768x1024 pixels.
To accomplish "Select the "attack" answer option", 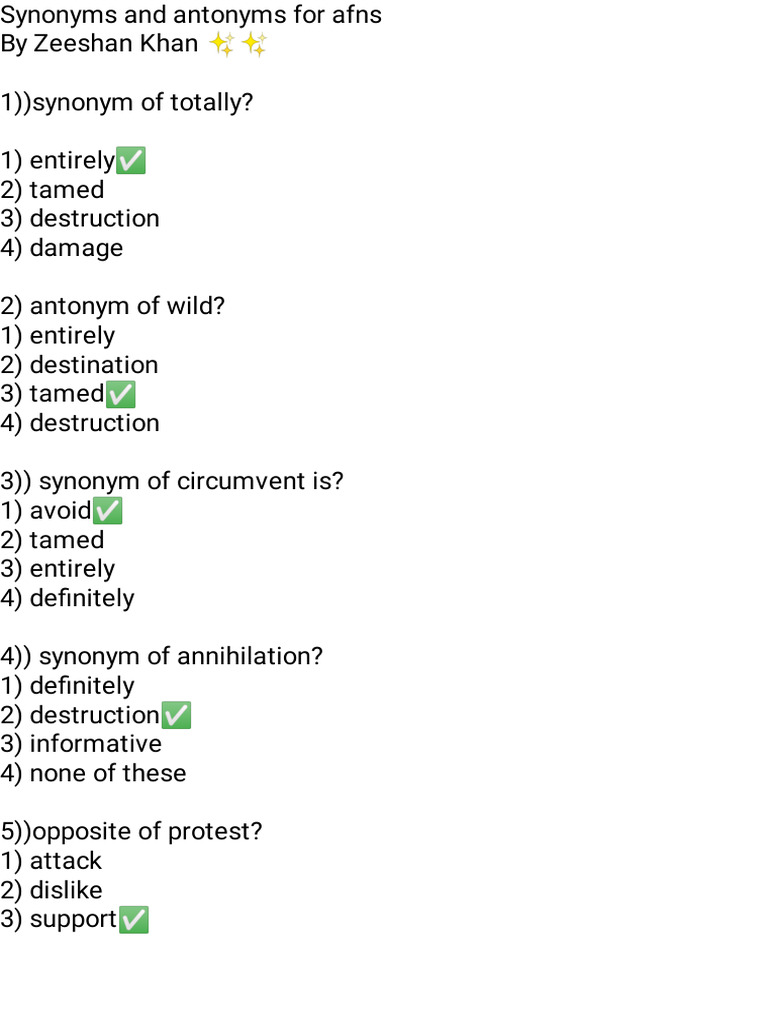I will point(65,861).
